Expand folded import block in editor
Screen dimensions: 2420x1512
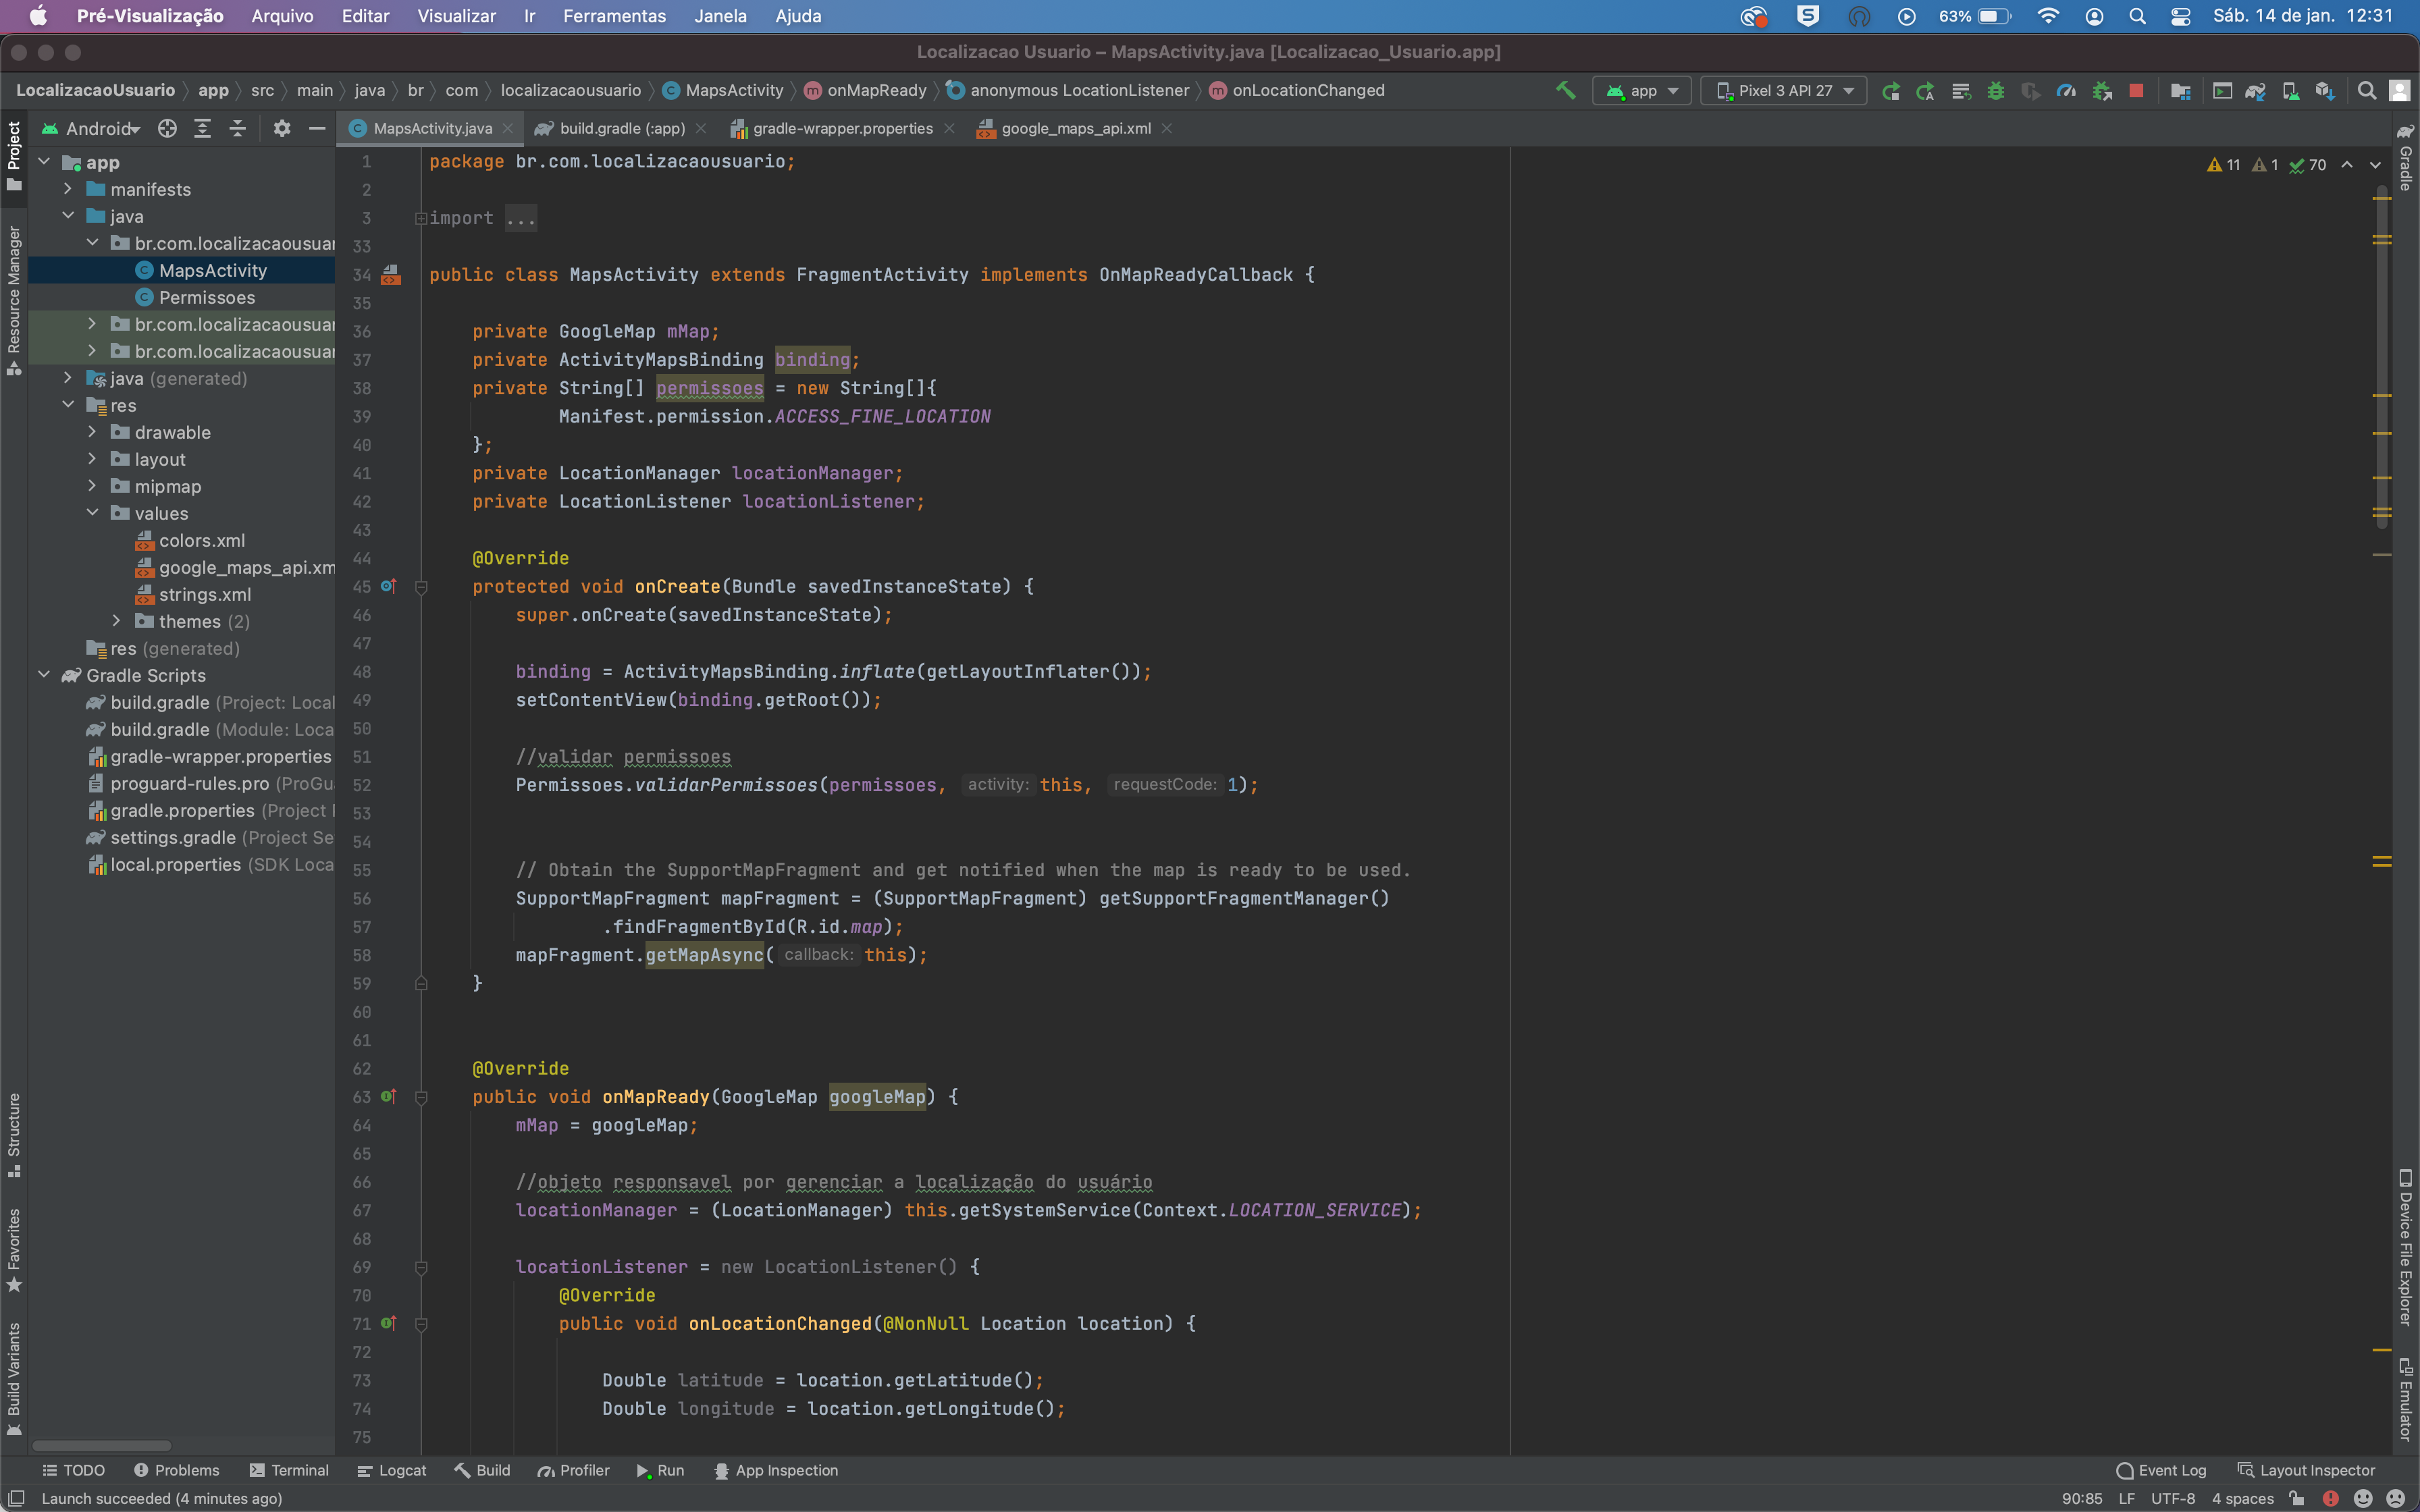421,218
